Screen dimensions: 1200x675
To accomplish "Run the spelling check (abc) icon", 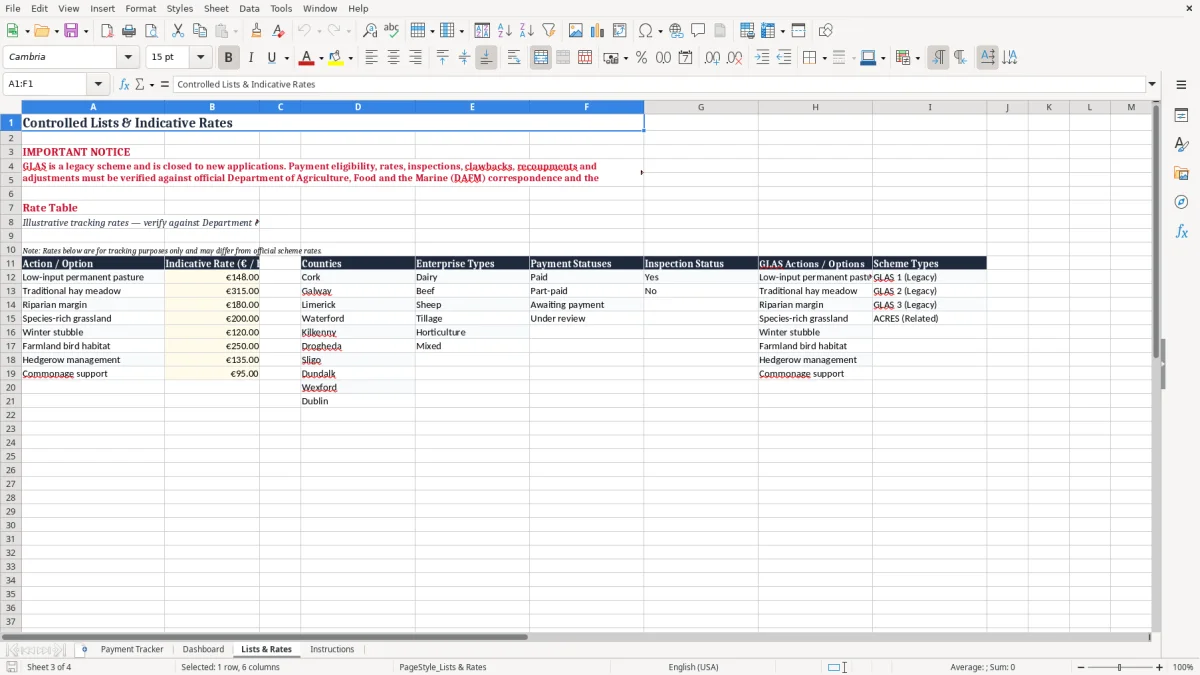I will (x=392, y=31).
